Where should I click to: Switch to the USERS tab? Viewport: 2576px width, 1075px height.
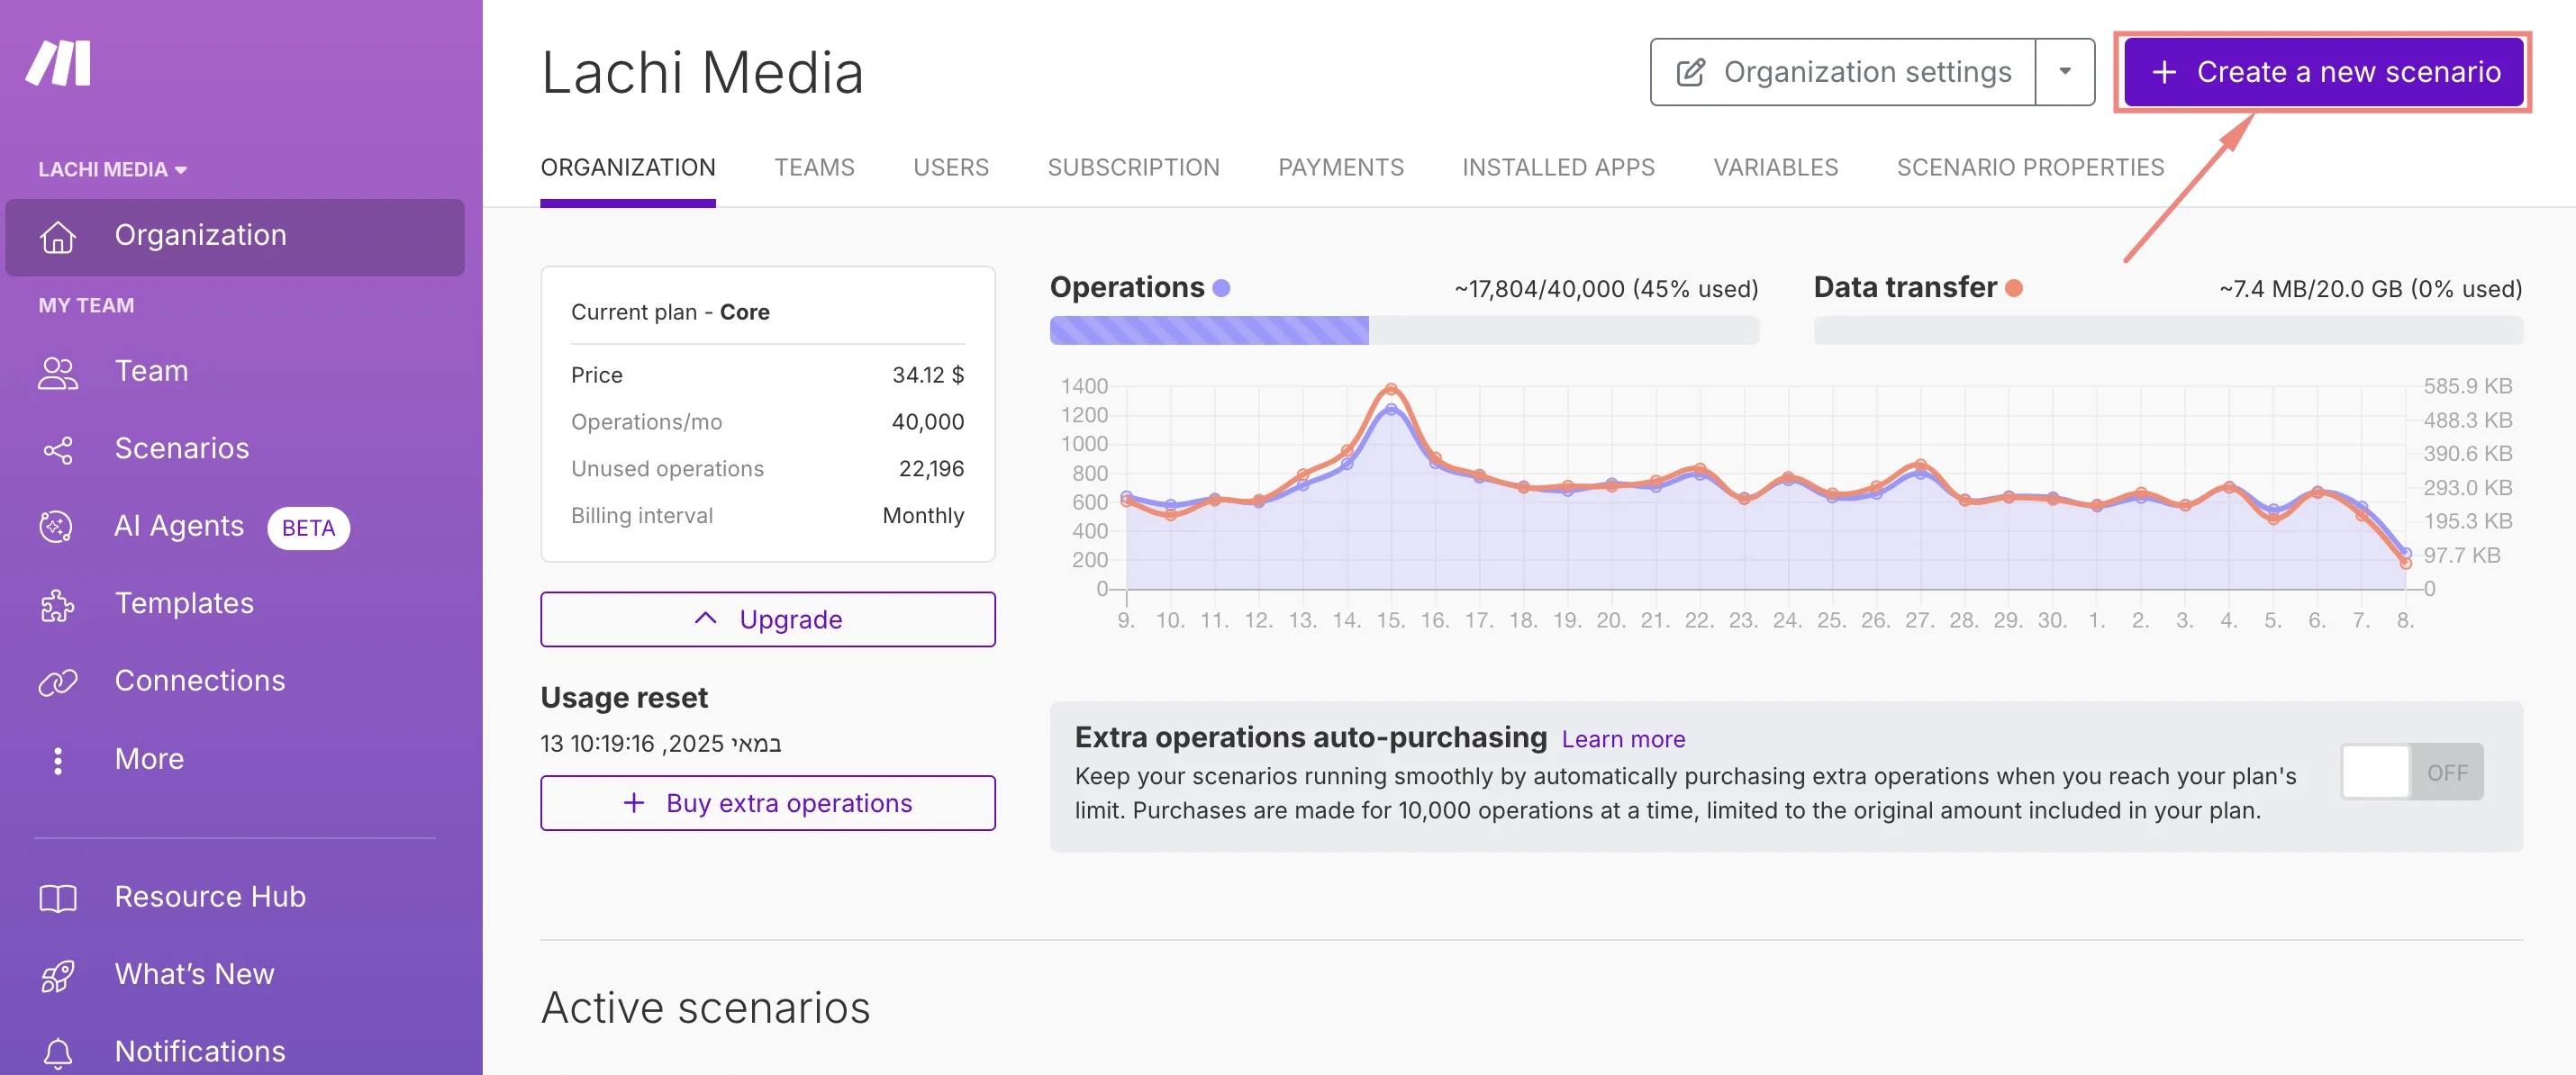[951, 167]
